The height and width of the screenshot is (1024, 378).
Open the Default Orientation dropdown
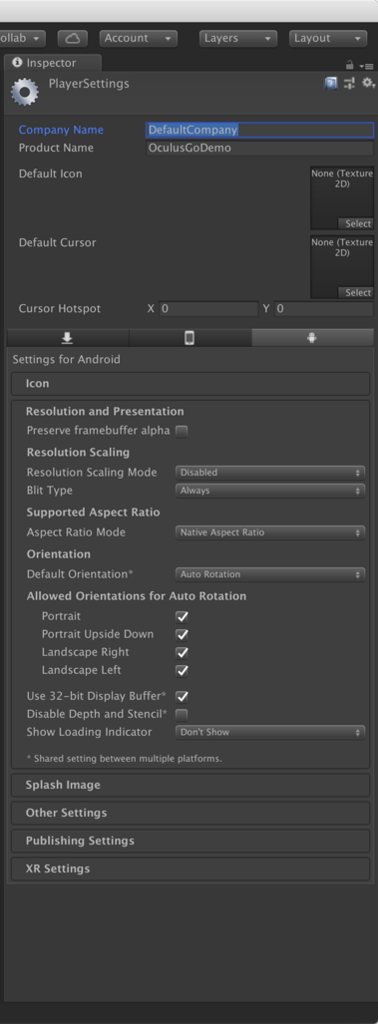coord(270,574)
